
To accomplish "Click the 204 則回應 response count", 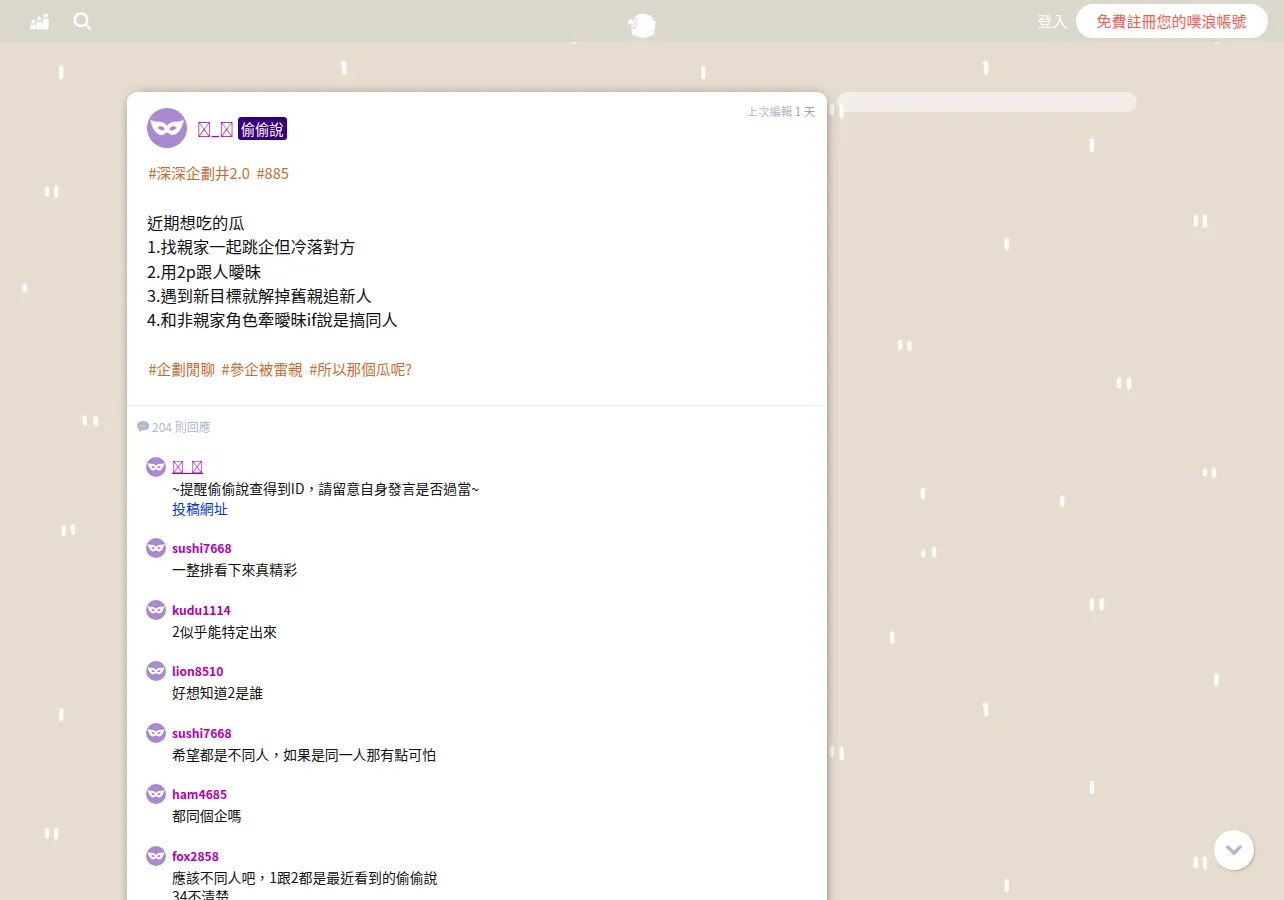I will click(181, 427).
